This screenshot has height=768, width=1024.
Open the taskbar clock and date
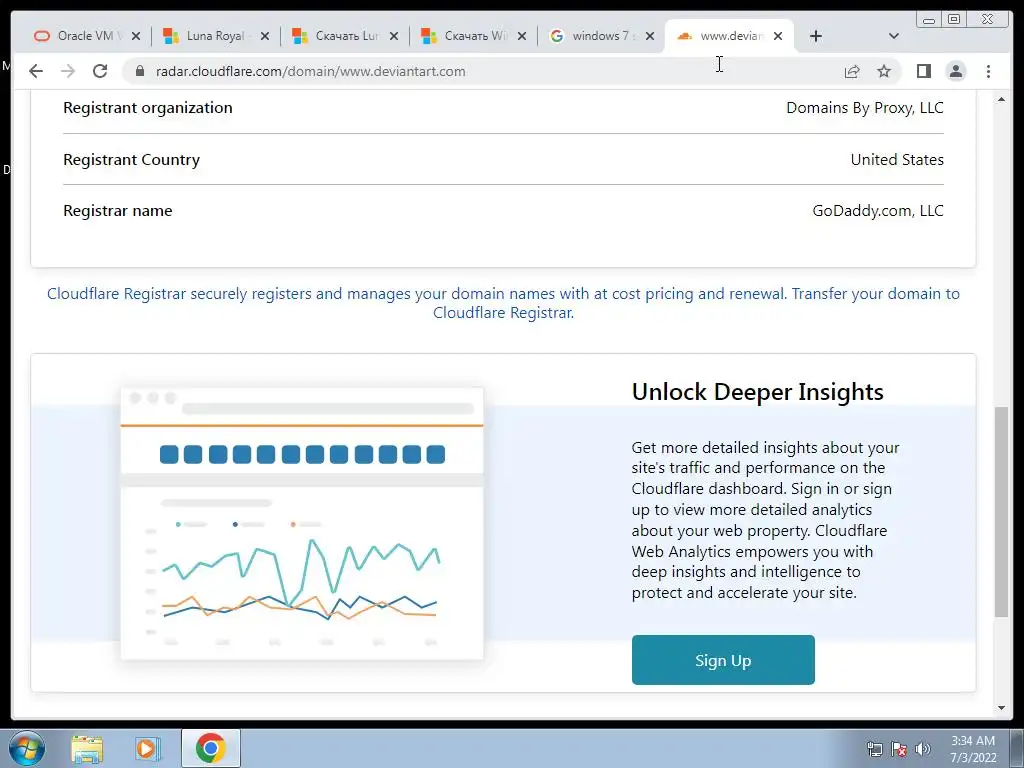(973, 749)
